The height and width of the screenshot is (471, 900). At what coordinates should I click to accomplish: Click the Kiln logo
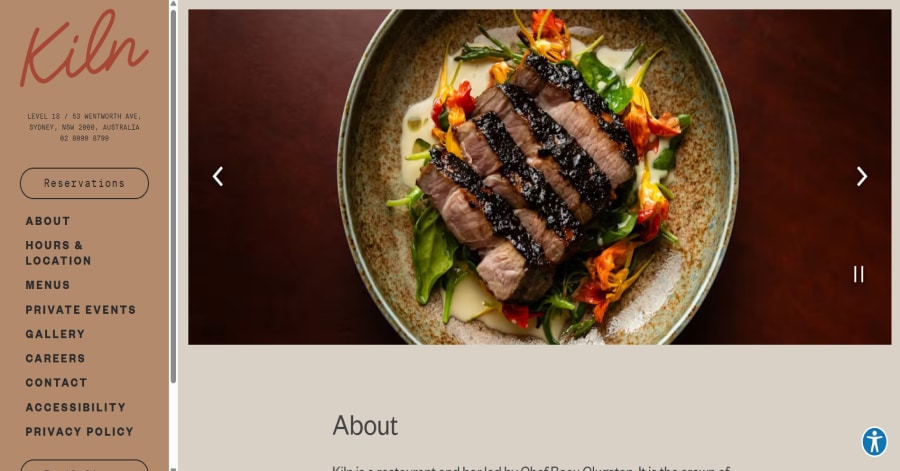[x=84, y=48]
